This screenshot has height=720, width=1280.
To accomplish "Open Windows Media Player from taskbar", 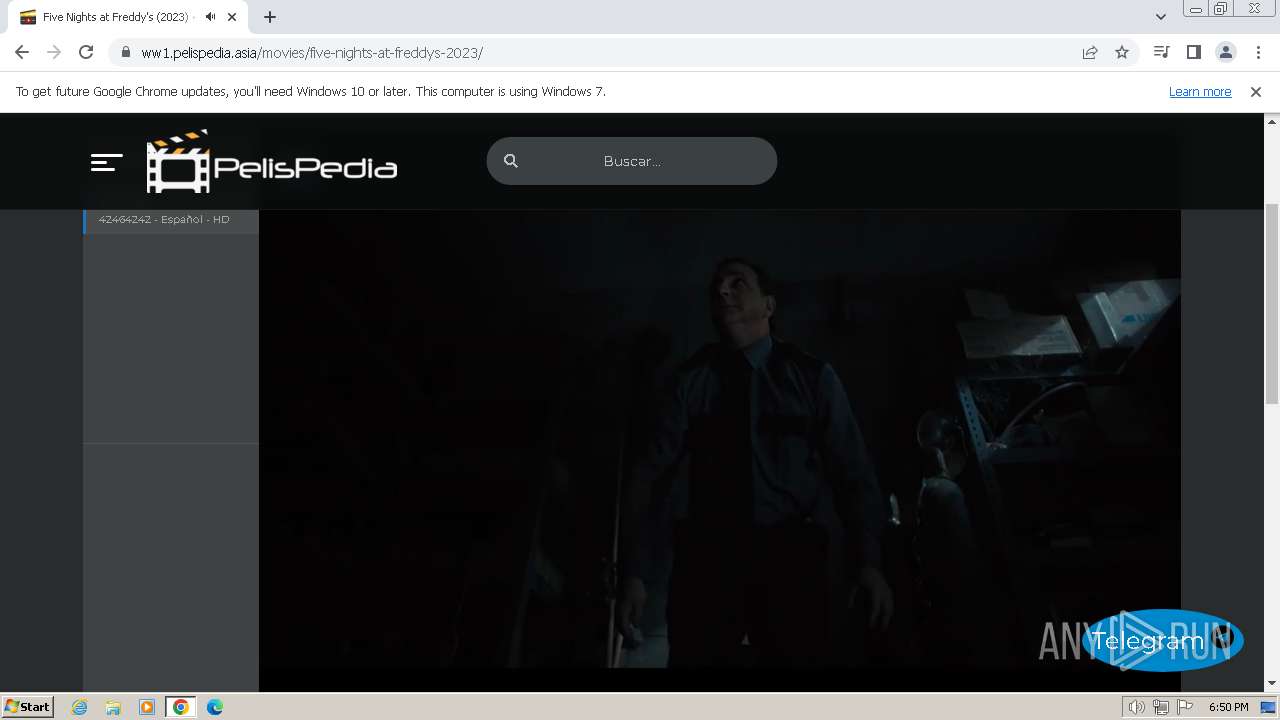I will pyautogui.click(x=147, y=707).
